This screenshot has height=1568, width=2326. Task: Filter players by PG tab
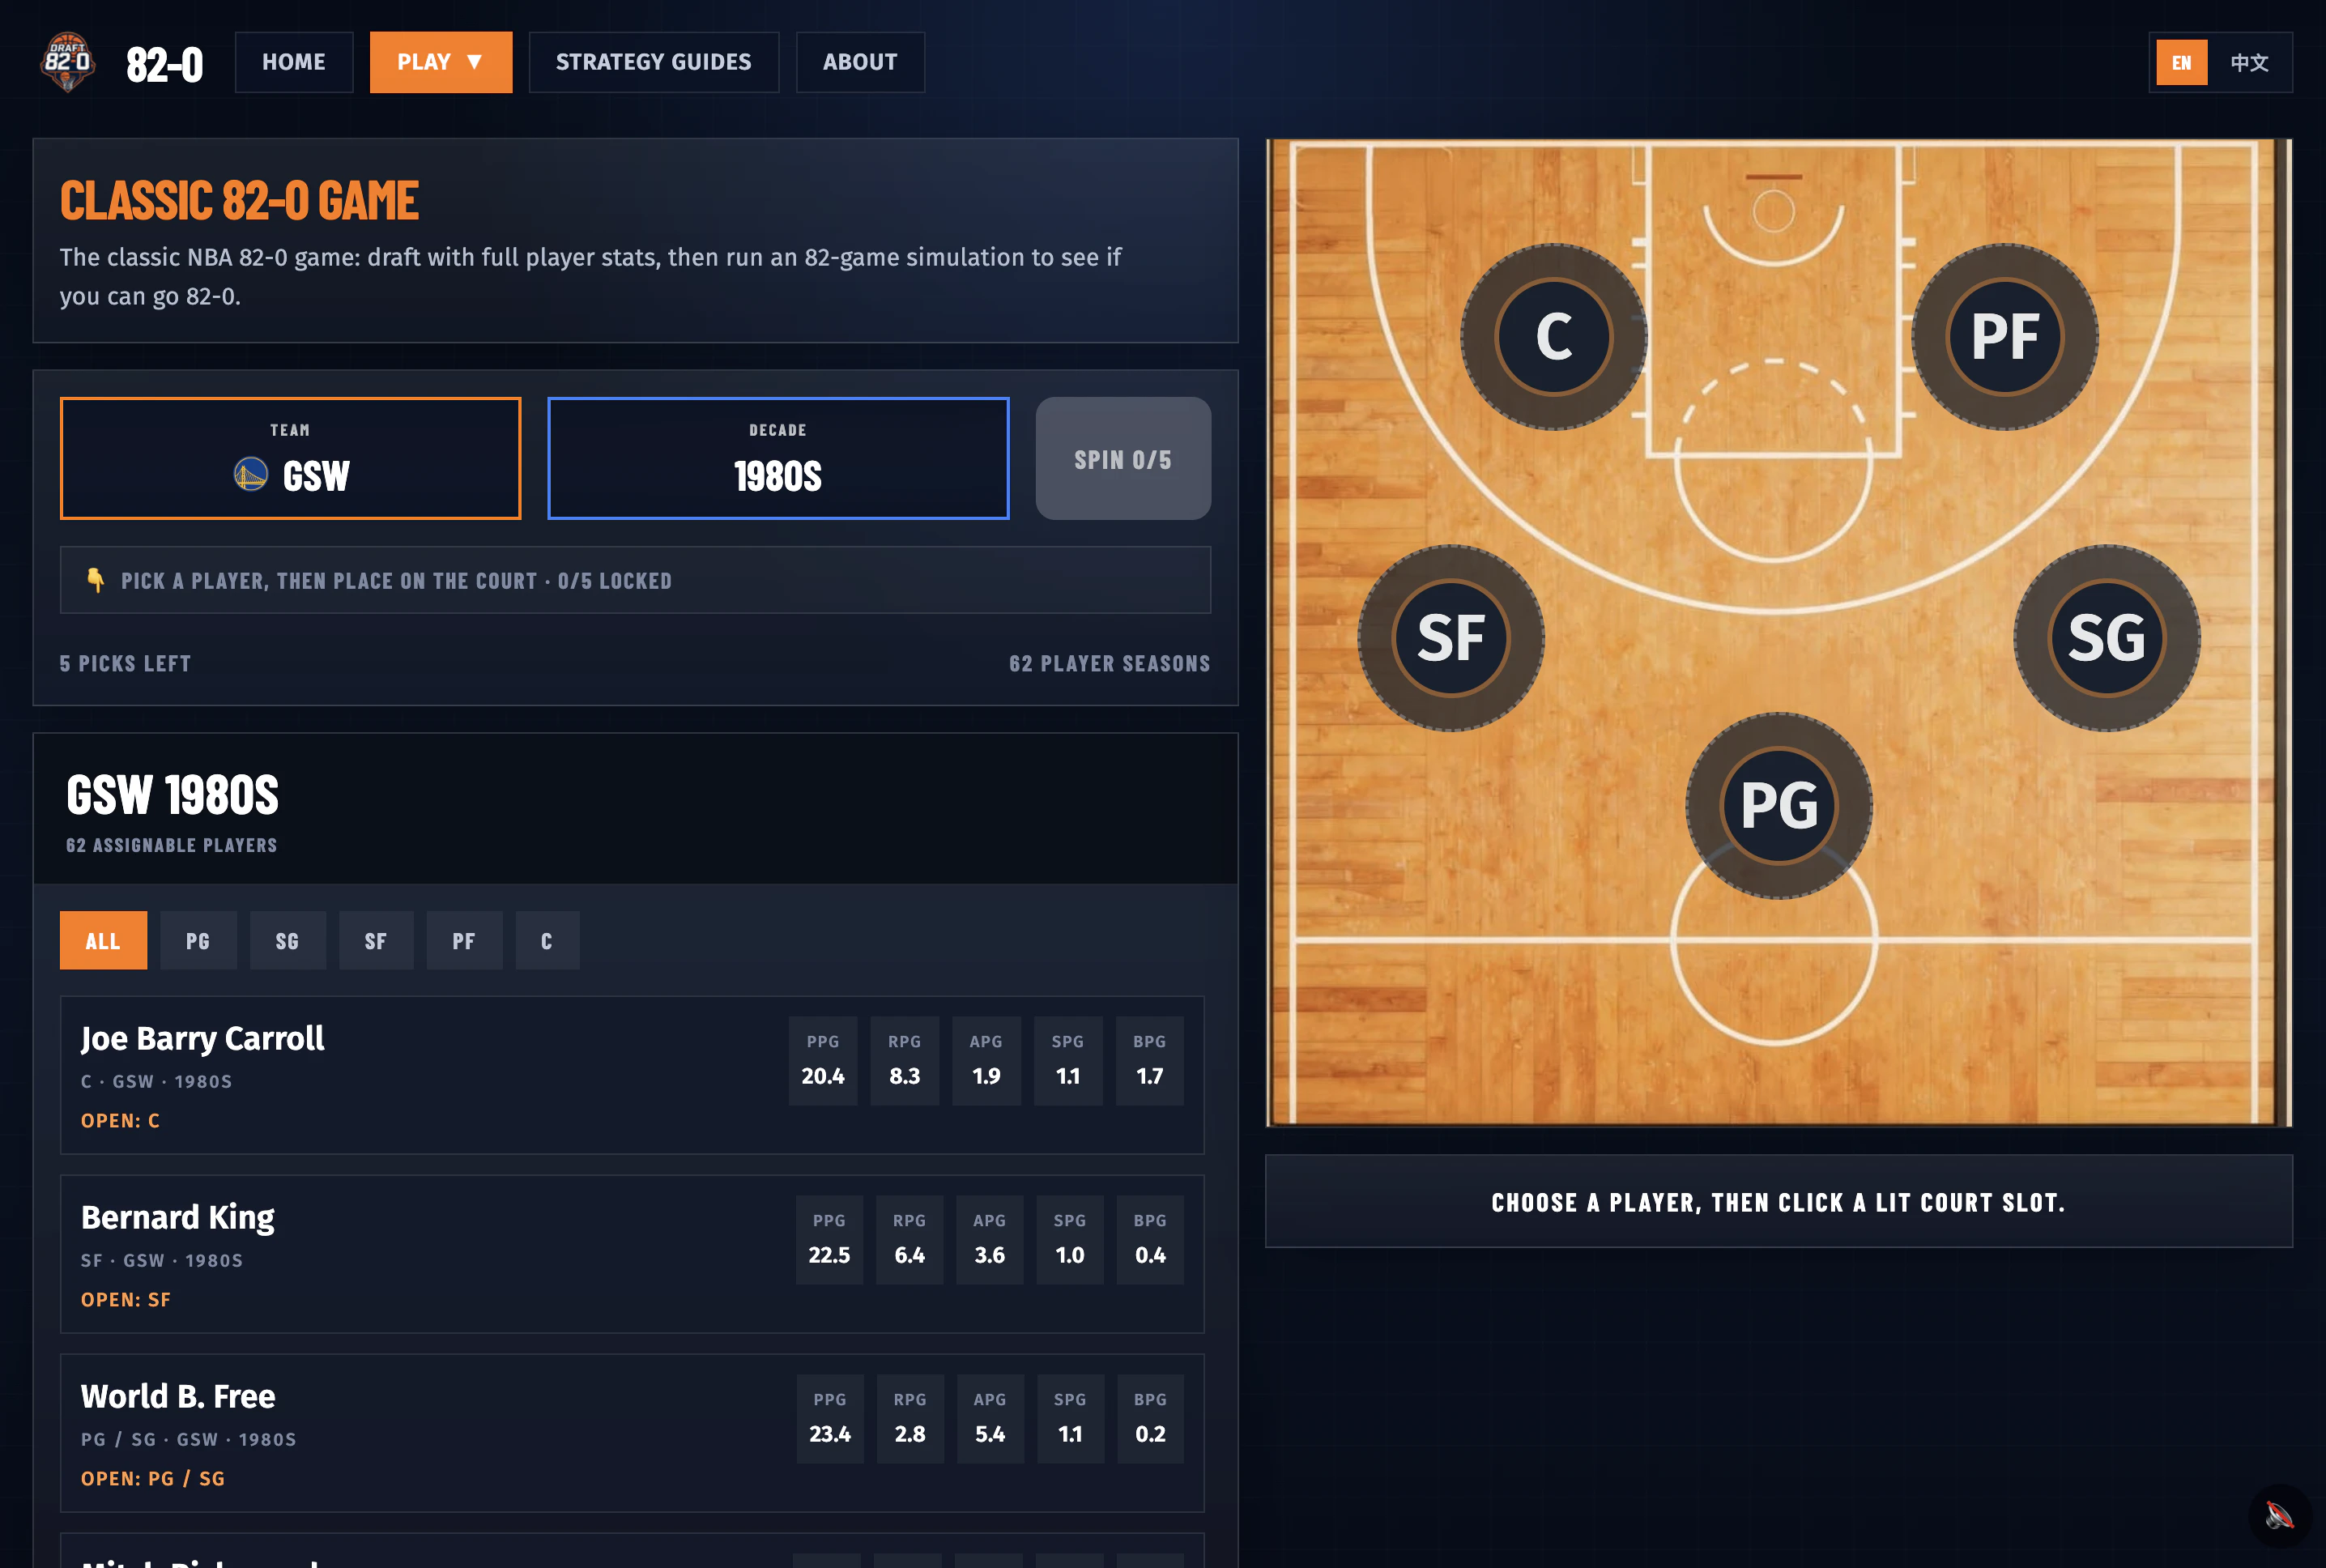point(198,941)
